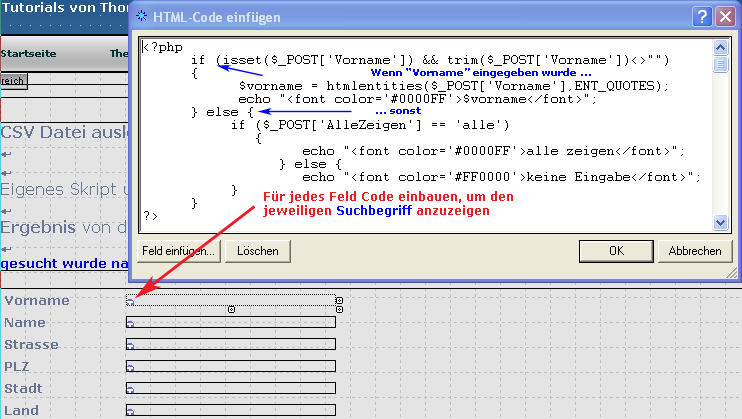Close the HTML-Code einfügen dialog
Image resolution: width=742 pixels, height=419 pixels.
[x=724, y=16]
